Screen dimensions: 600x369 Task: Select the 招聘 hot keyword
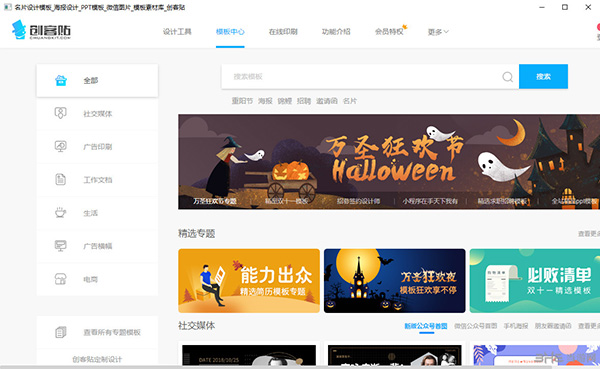pos(304,101)
